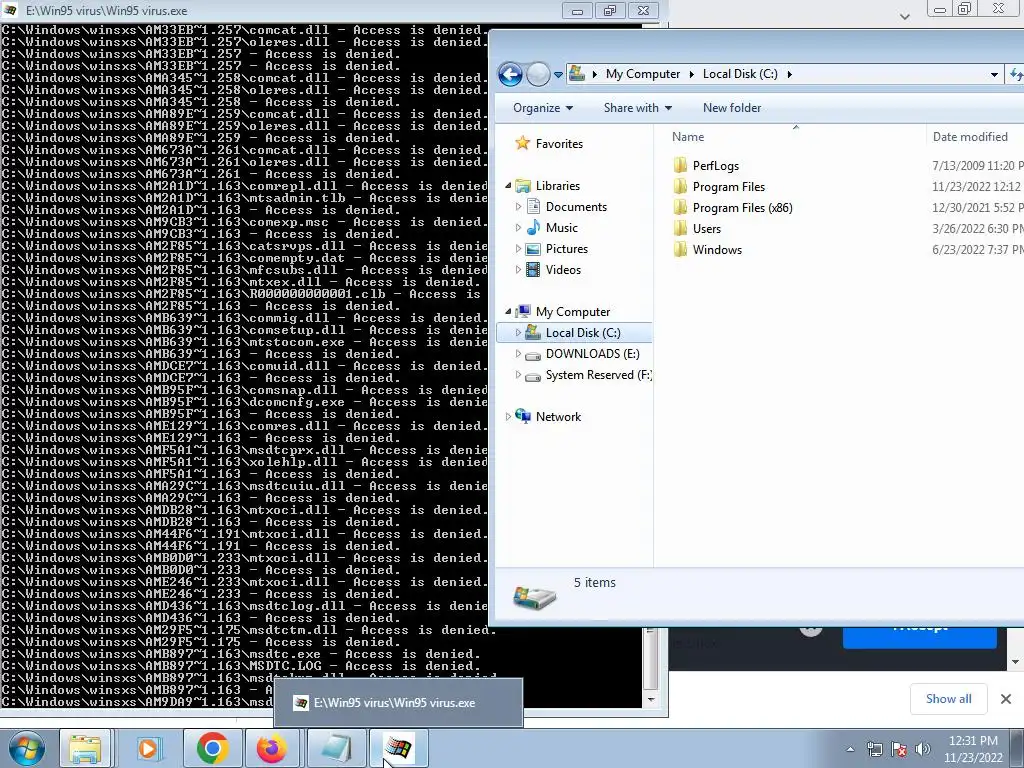
Task: Open recent pages dropdown beside Forward arrow
Action: coord(558,75)
